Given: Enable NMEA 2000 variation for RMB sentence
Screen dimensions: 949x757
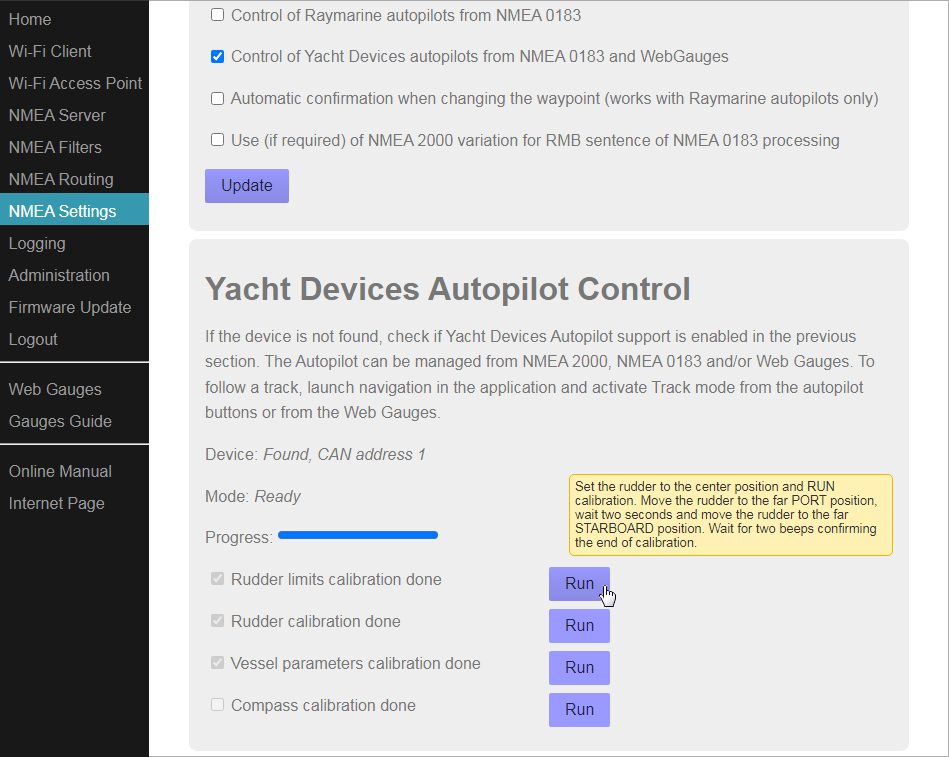Looking at the screenshot, I should pyautogui.click(x=217, y=140).
